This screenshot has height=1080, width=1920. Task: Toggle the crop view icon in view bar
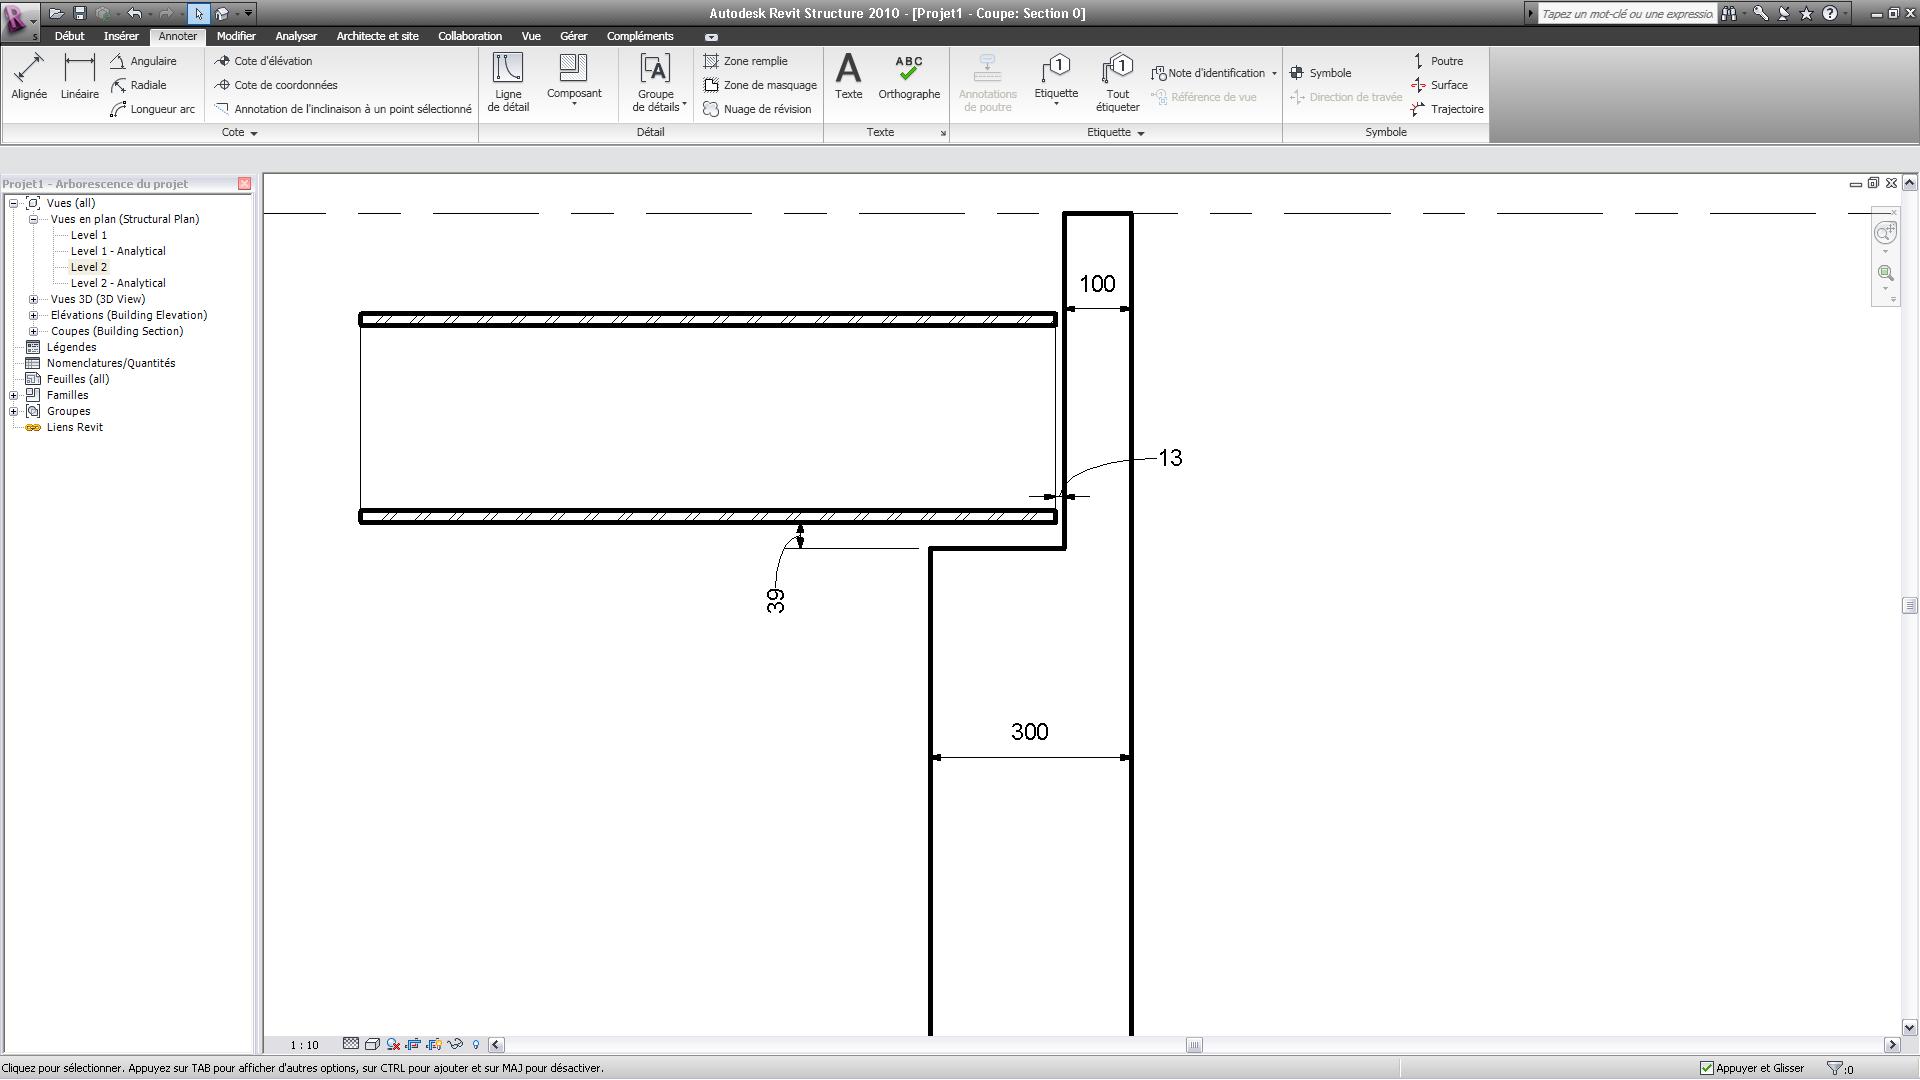click(413, 1045)
